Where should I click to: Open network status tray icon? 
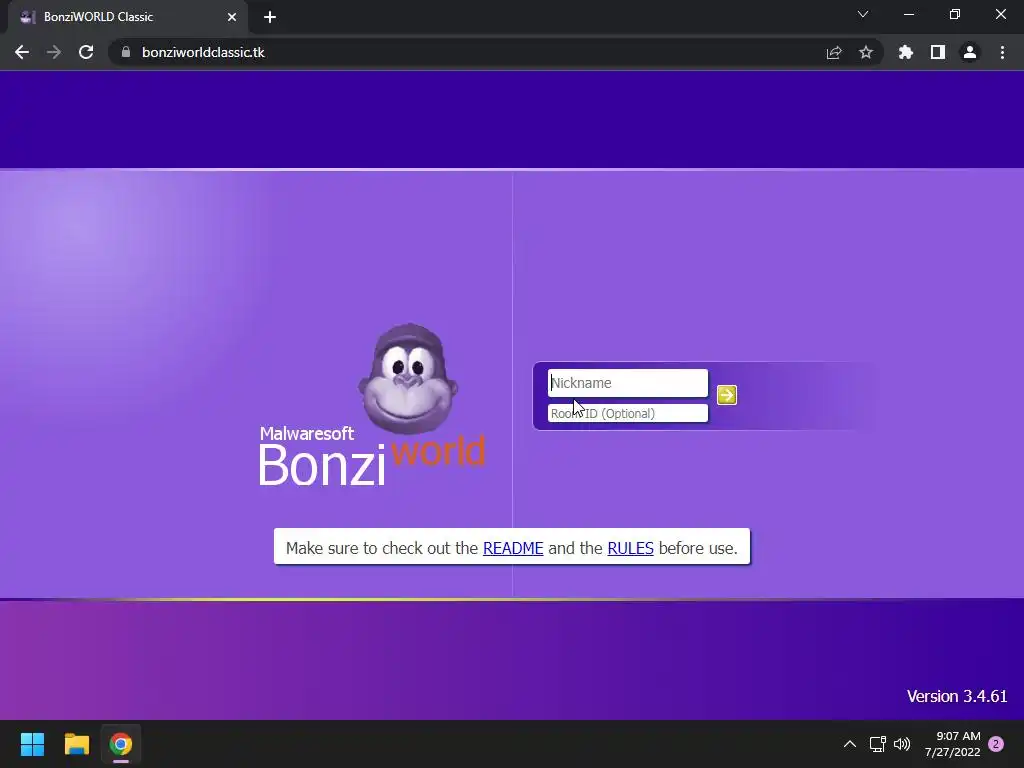pos(878,744)
